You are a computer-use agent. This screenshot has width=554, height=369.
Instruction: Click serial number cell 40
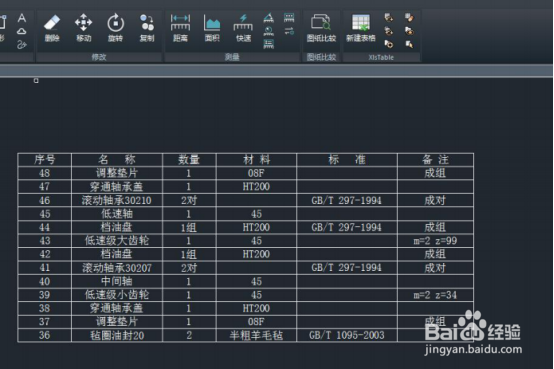coord(45,281)
